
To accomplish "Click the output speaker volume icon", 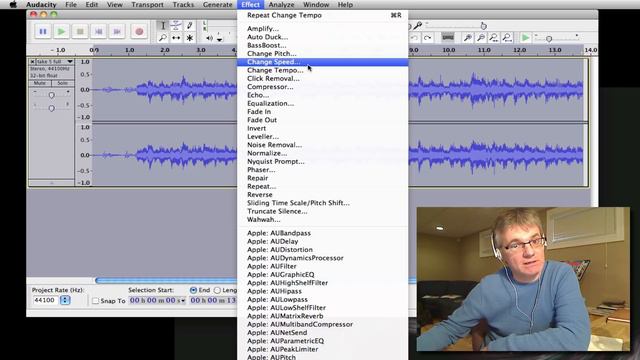I will (x=209, y=38).
